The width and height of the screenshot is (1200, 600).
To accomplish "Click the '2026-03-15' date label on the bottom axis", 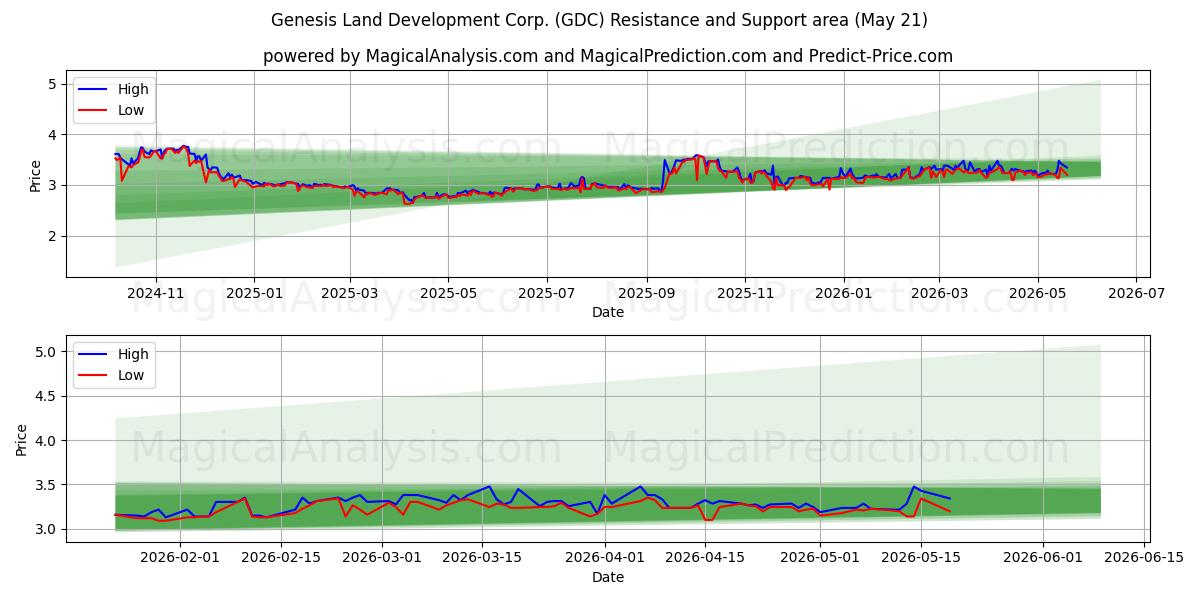I will 483,559.
